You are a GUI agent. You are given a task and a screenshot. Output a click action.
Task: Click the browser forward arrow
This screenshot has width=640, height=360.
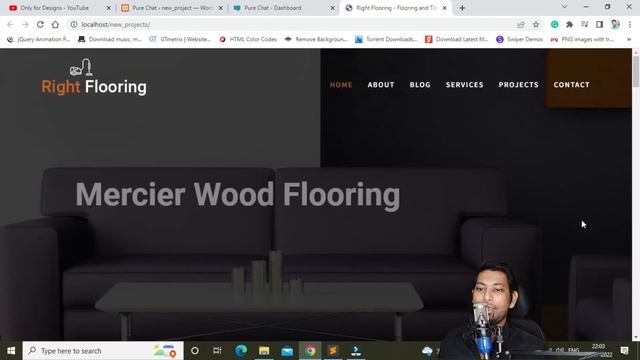coord(25,24)
